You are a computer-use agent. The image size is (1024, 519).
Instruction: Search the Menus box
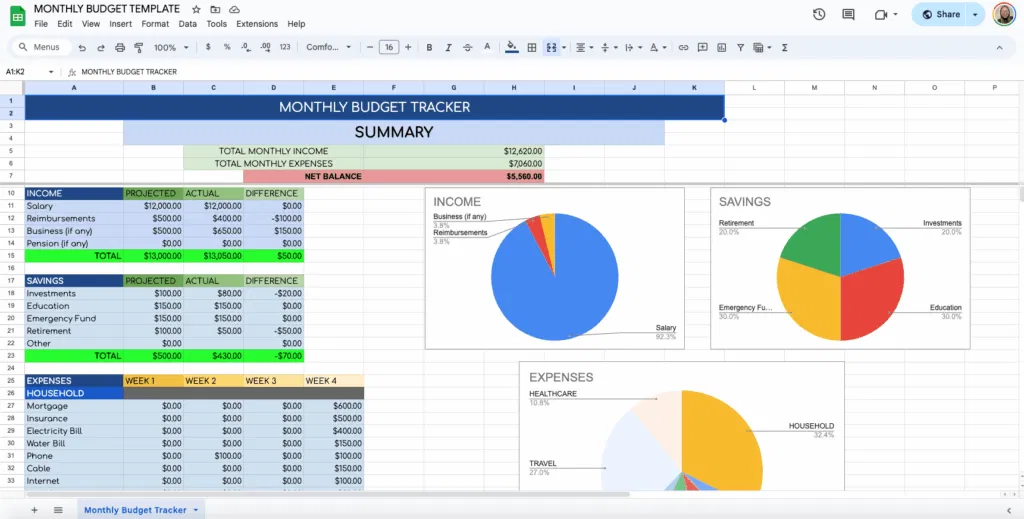(x=42, y=47)
